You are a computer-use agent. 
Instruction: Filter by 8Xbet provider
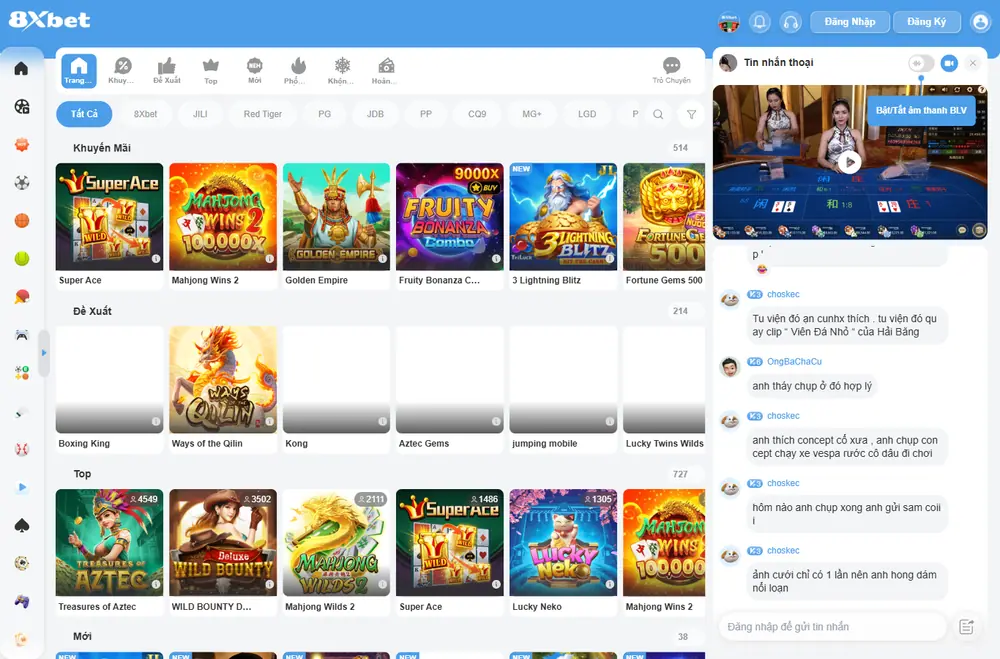click(x=145, y=114)
